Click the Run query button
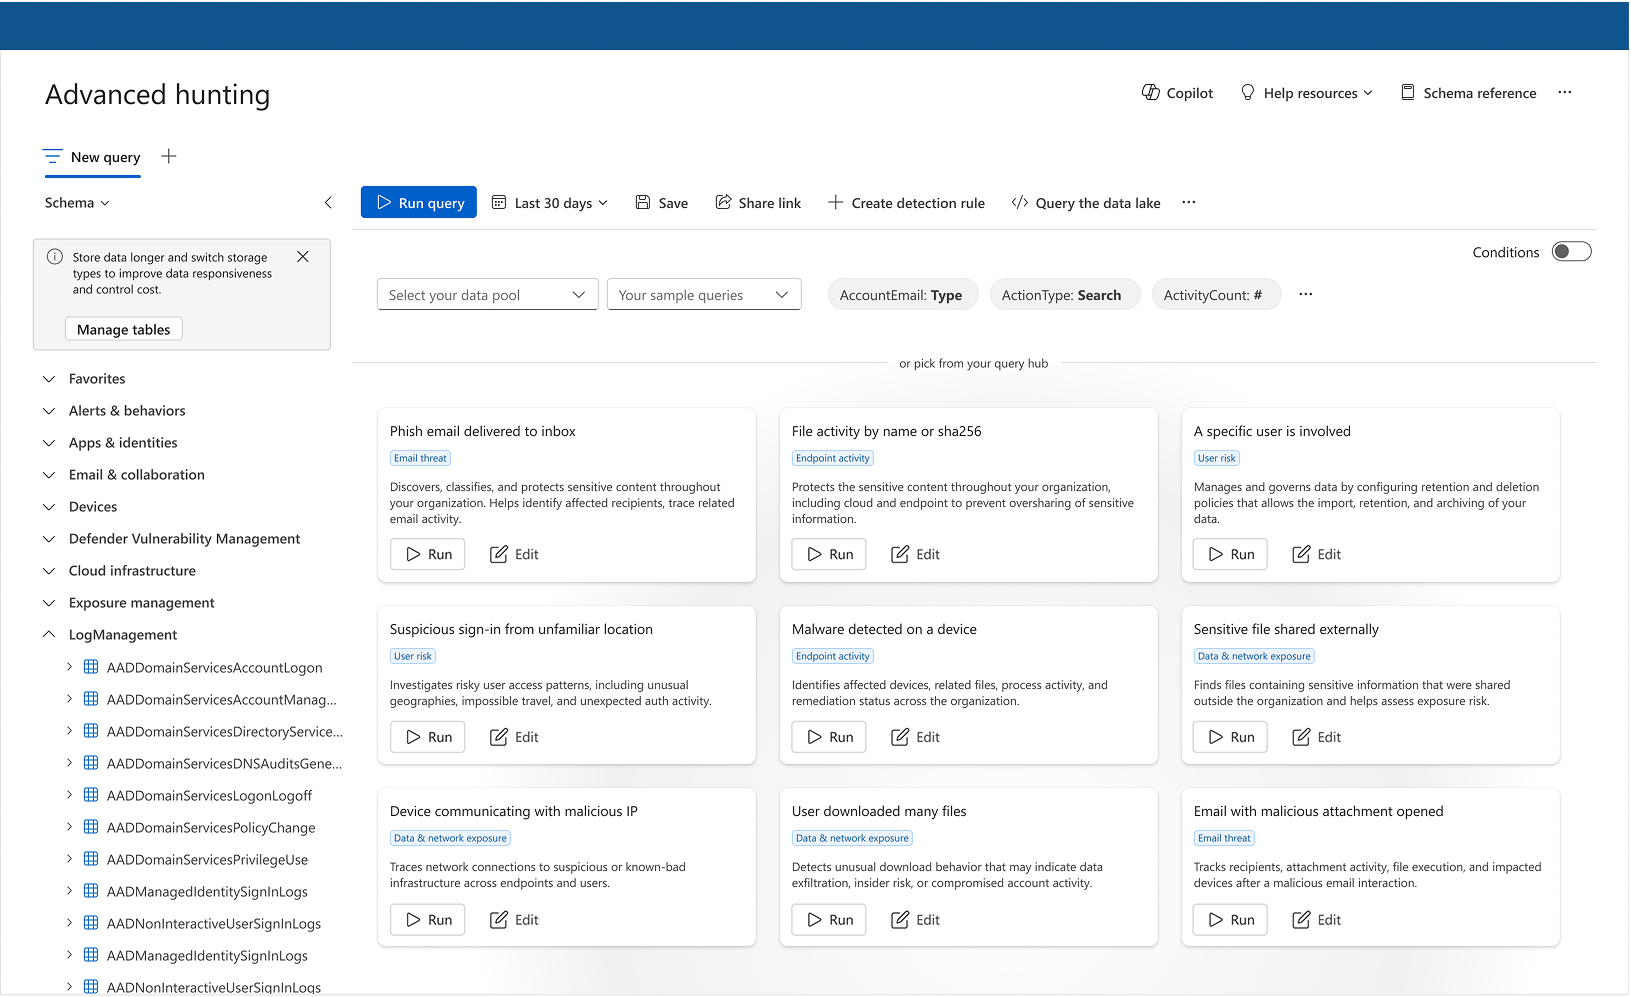Viewport: 1631px width, 997px height. (x=419, y=203)
